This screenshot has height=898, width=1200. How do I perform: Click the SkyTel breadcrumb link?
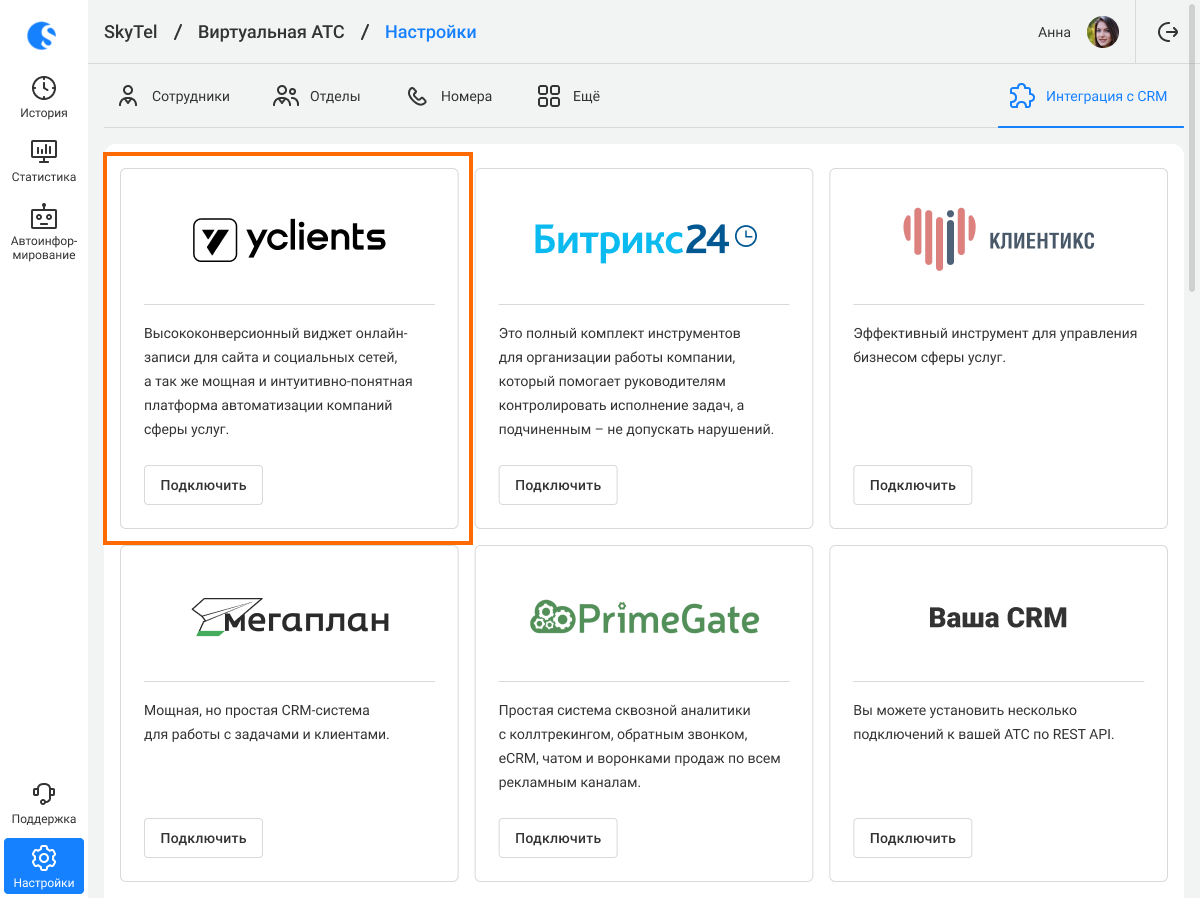[131, 32]
